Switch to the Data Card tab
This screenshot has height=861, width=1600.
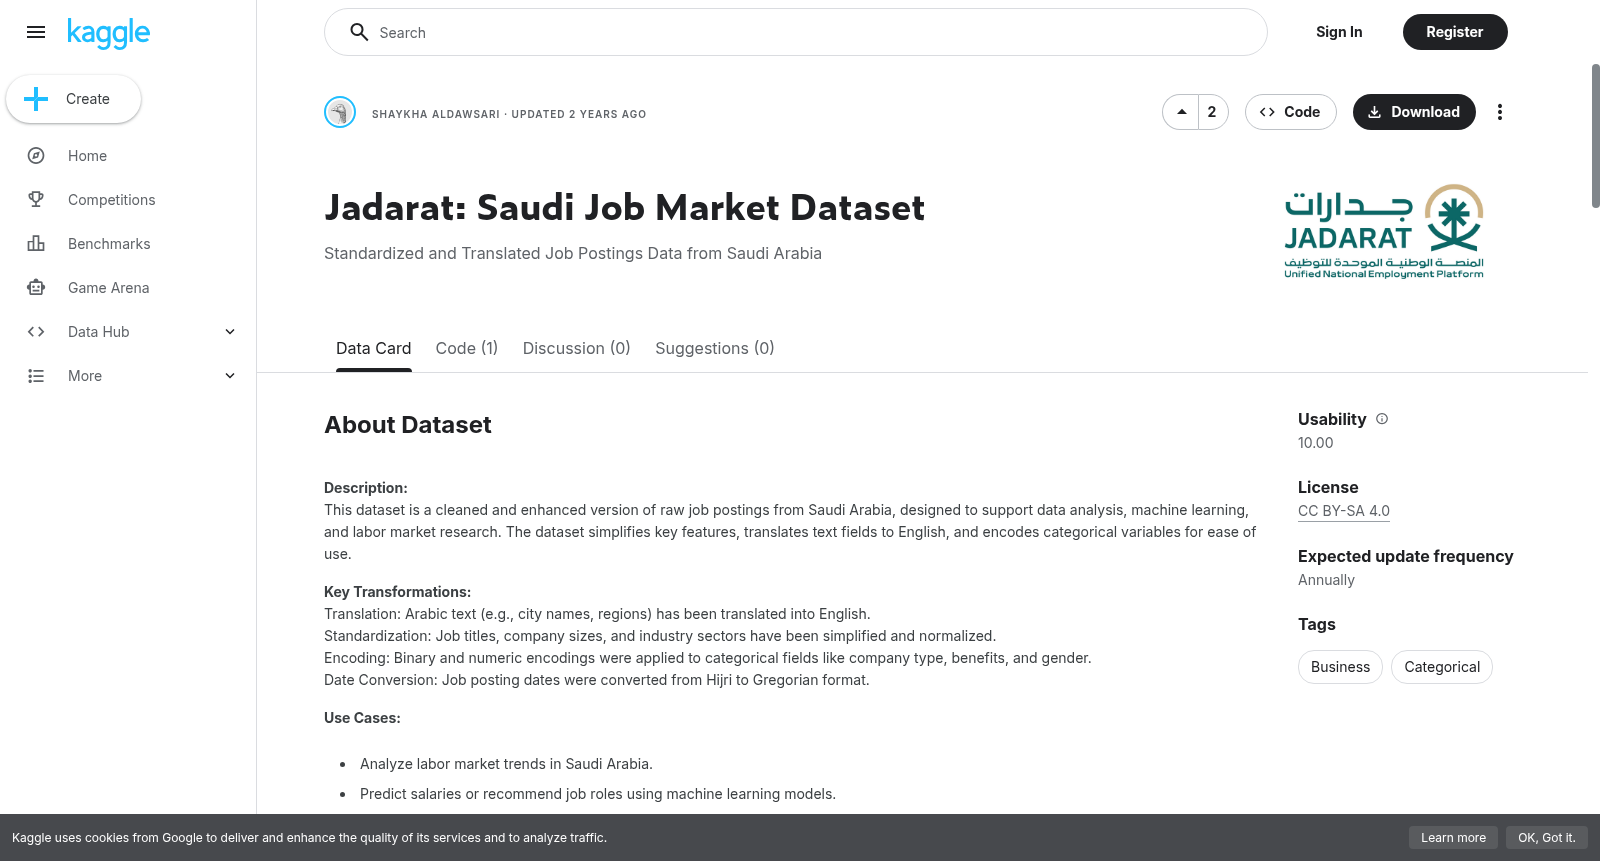[x=374, y=348]
